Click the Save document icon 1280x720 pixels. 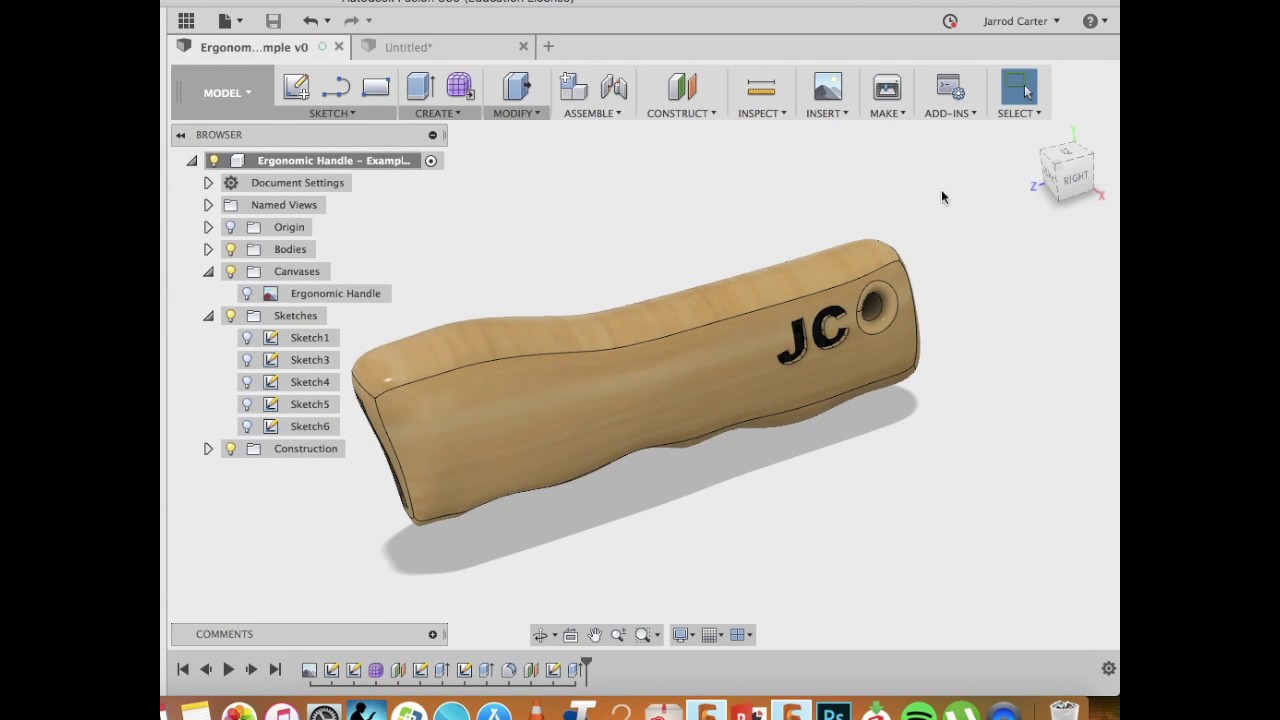point(273,20)
